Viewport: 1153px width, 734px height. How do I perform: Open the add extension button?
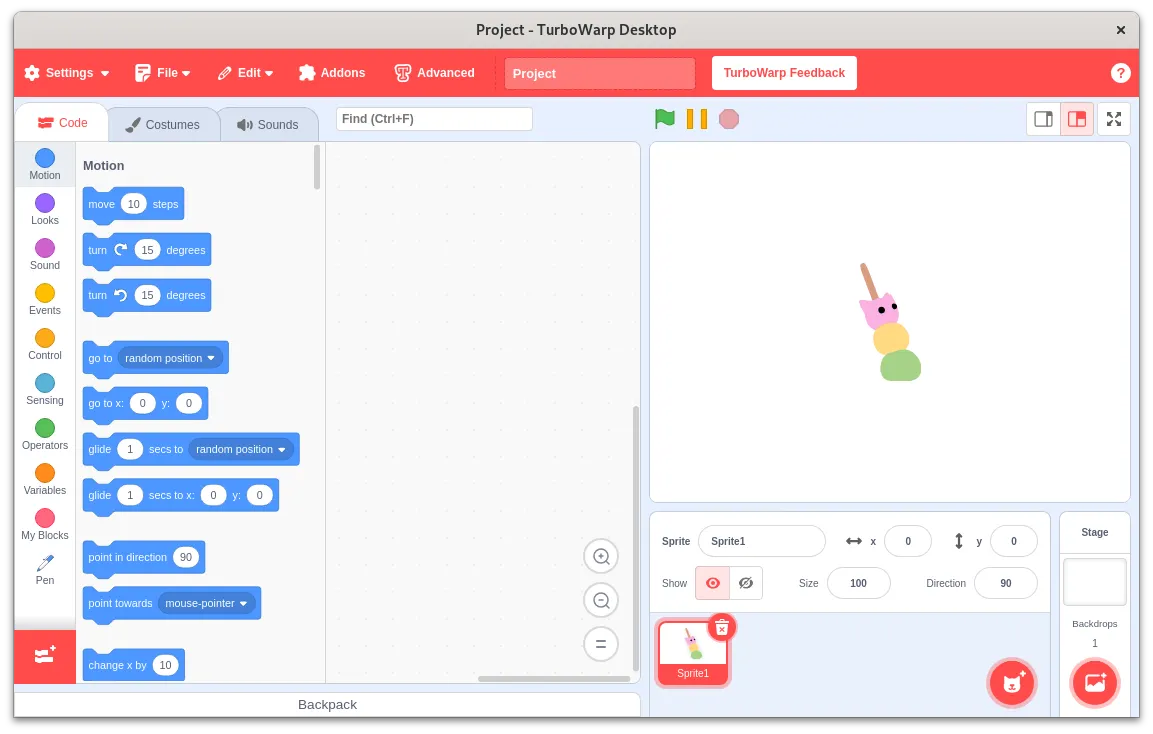pos(45,656)
